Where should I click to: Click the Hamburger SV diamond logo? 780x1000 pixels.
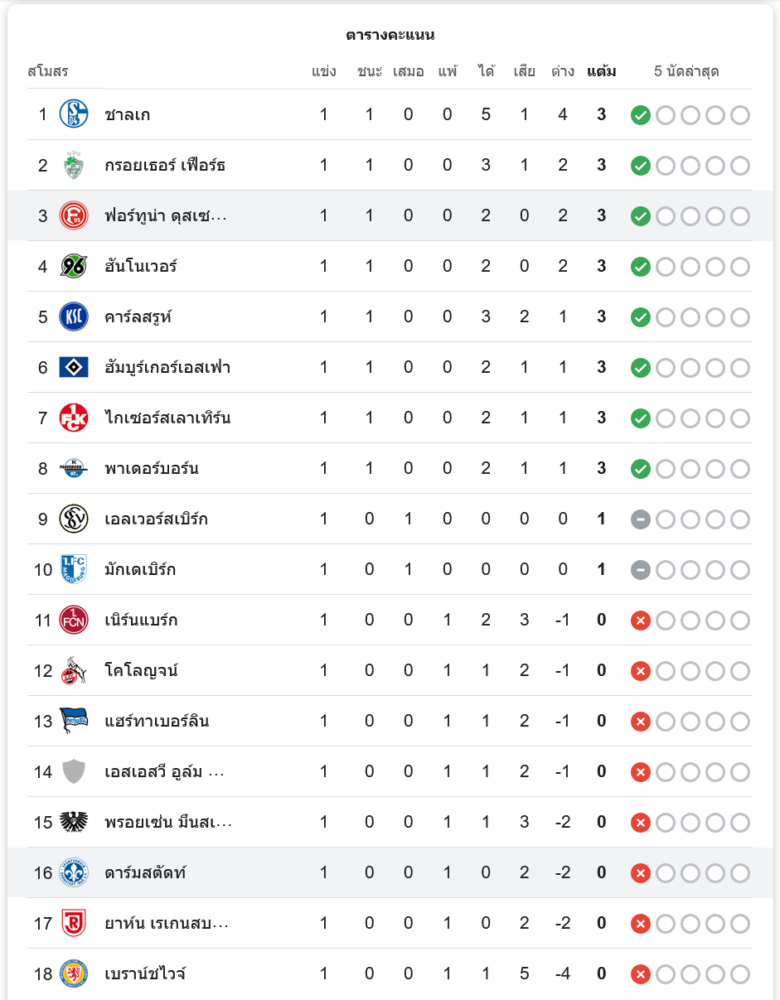(74, 367)
